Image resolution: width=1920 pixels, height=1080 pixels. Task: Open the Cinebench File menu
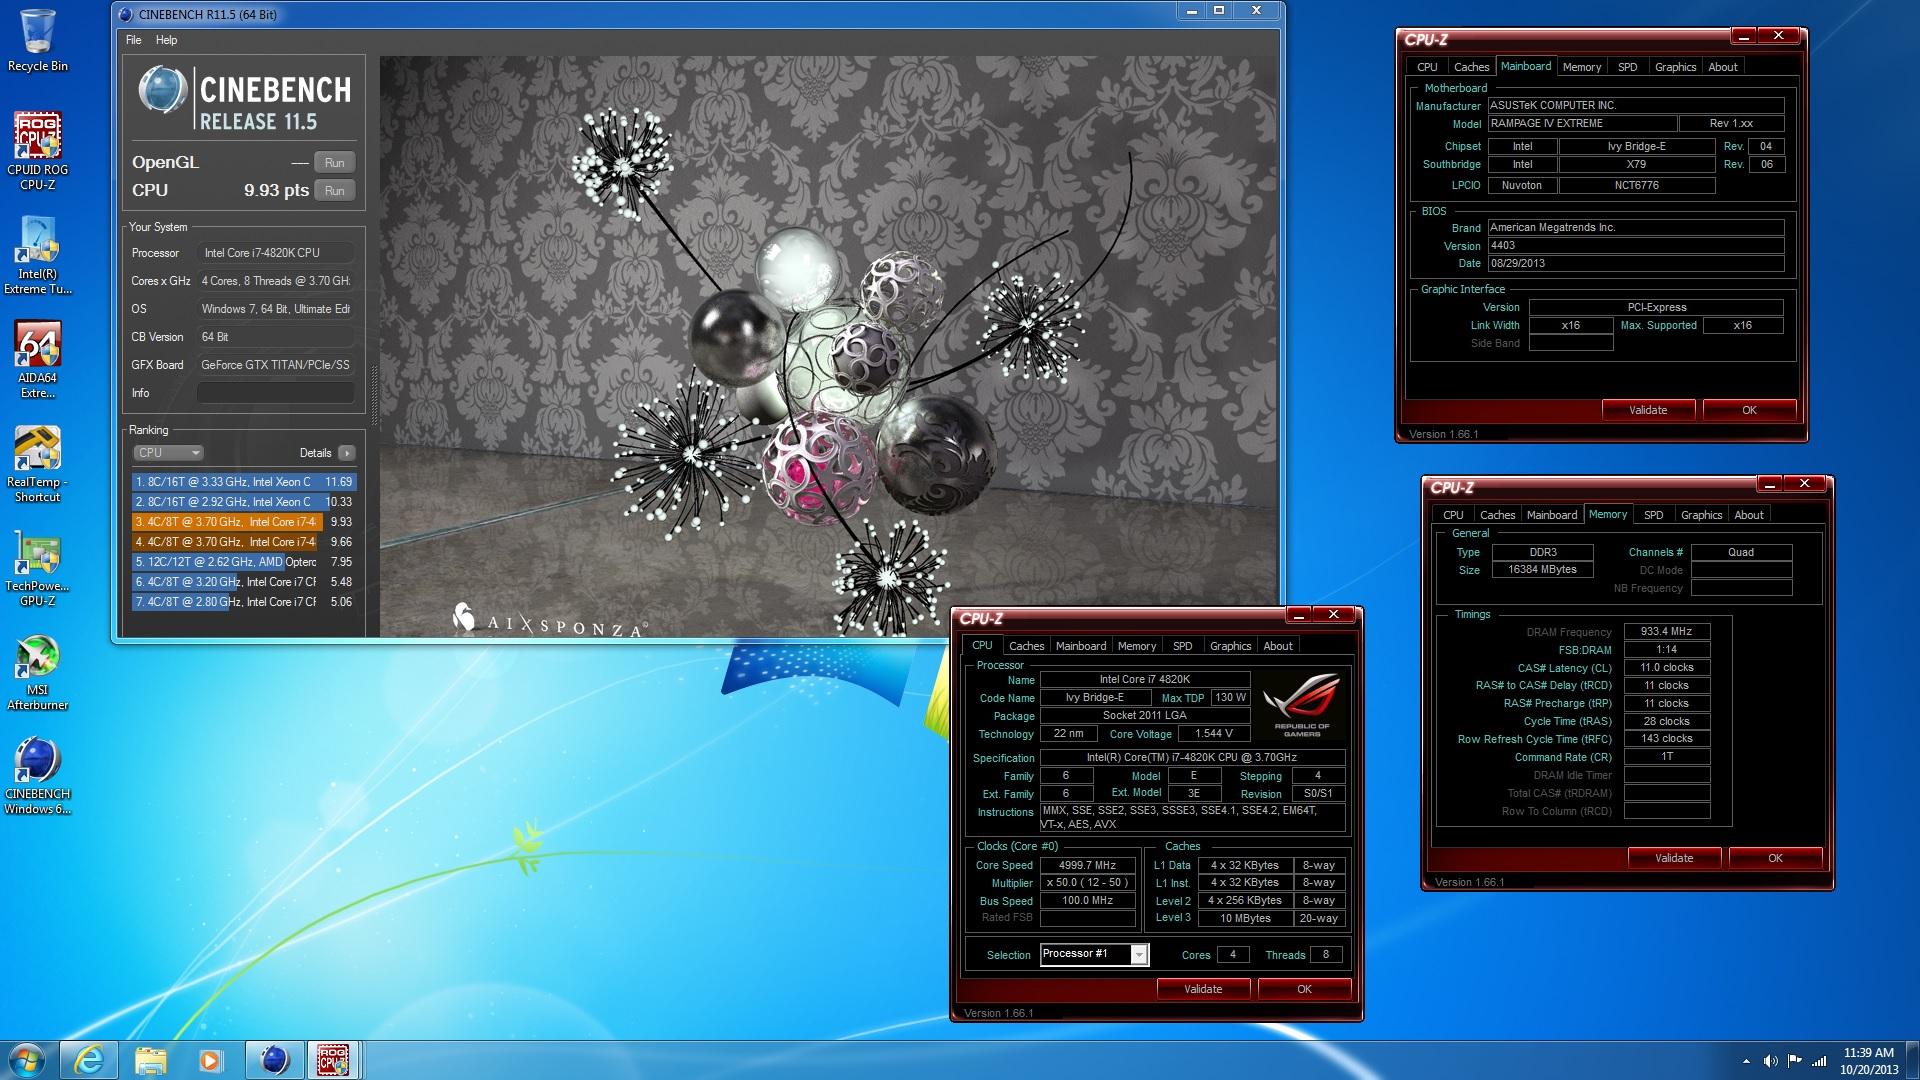coord(134,40)
